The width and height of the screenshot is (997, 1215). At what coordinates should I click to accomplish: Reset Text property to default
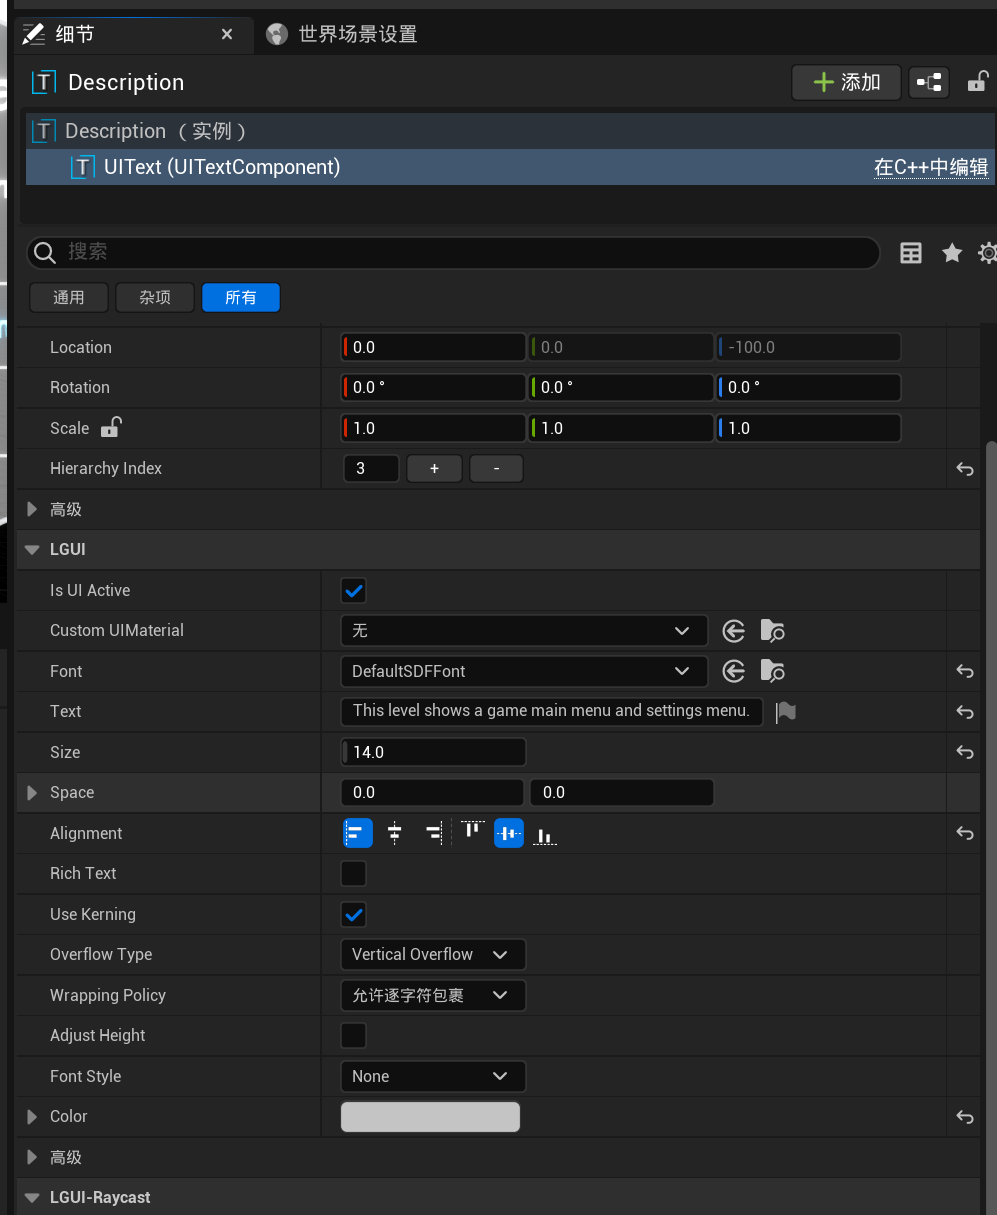964,712
